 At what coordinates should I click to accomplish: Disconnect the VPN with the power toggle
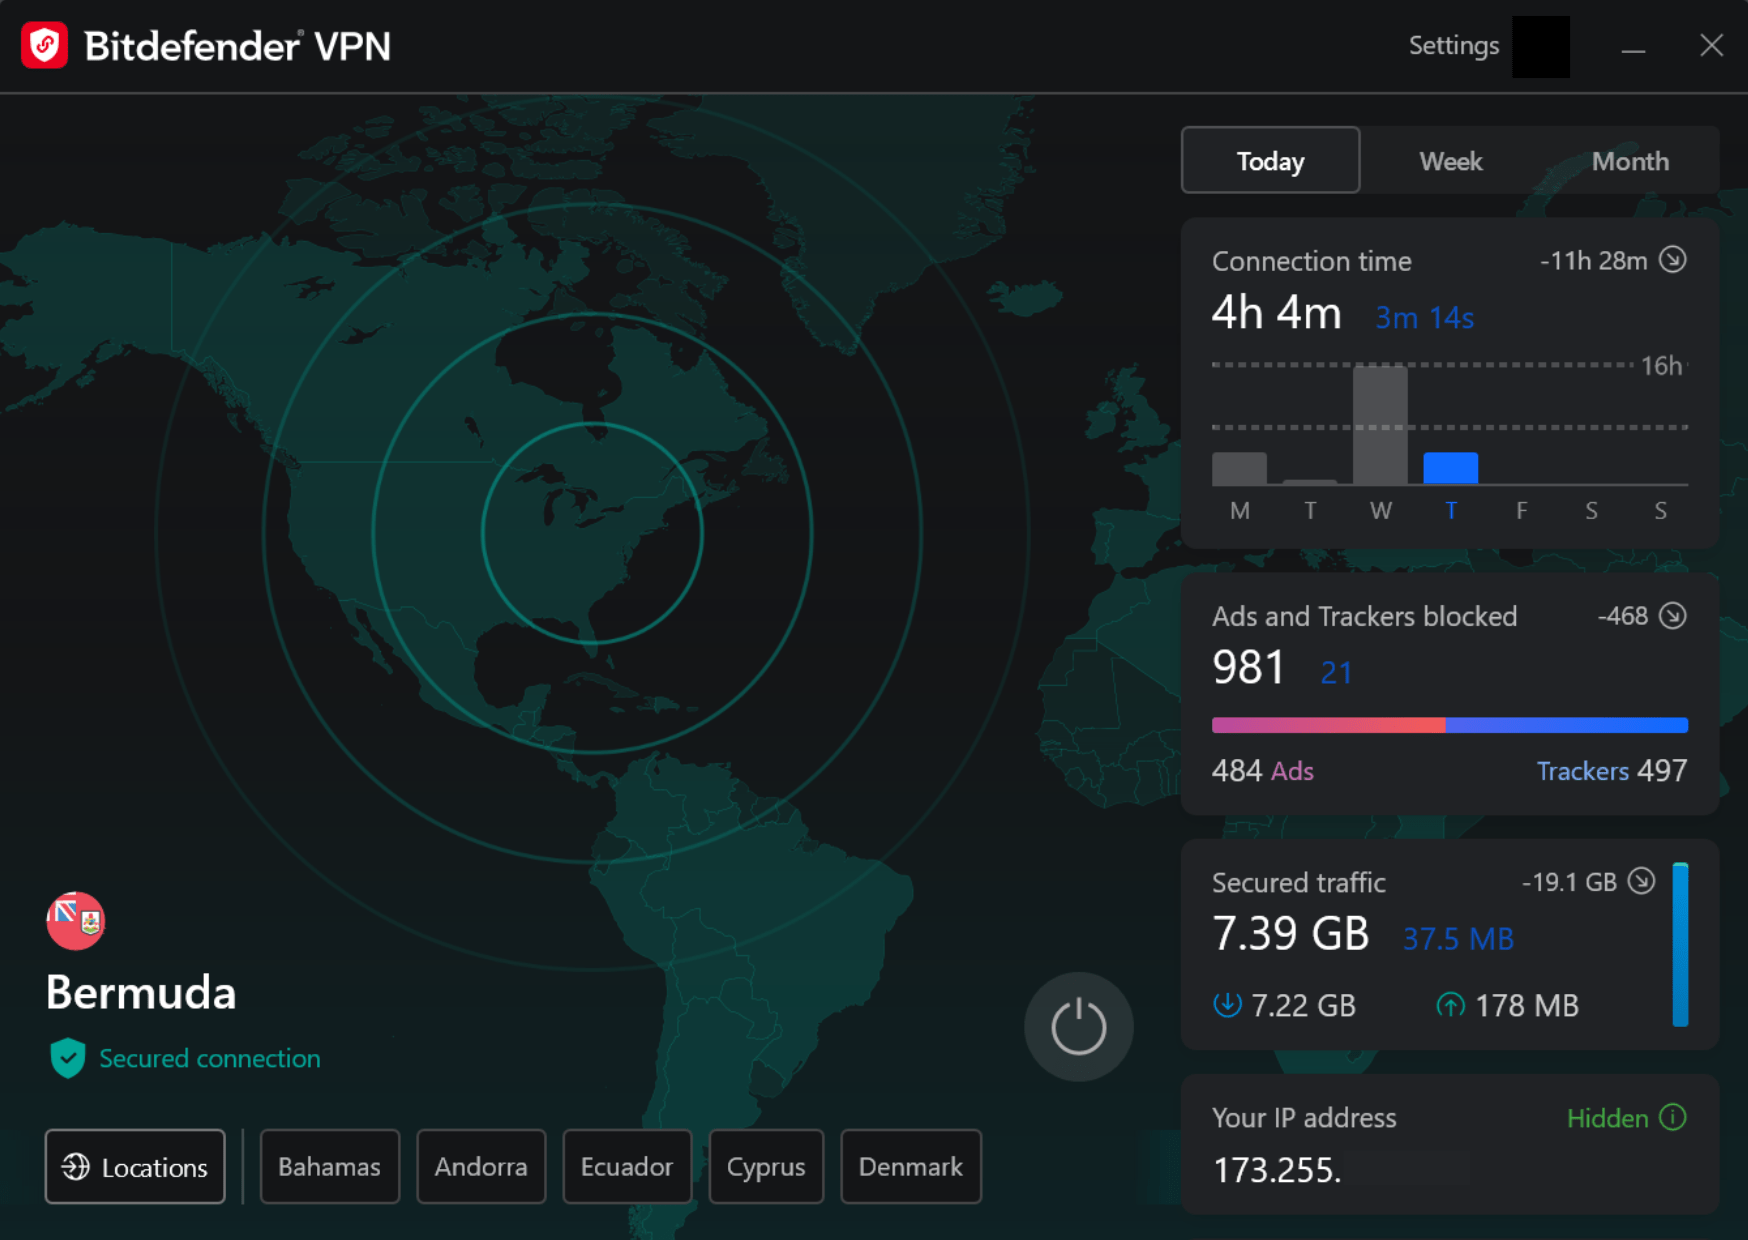[1078, 1026]
